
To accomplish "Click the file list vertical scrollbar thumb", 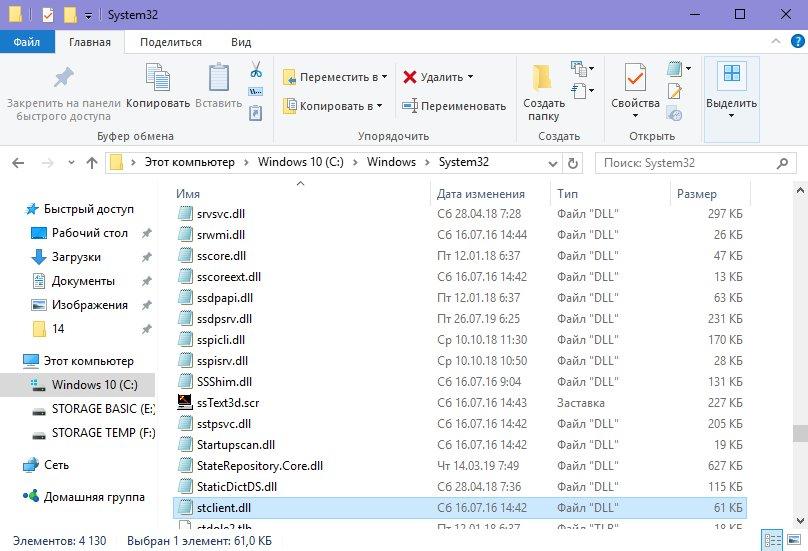I will click(x=800, y=433).
